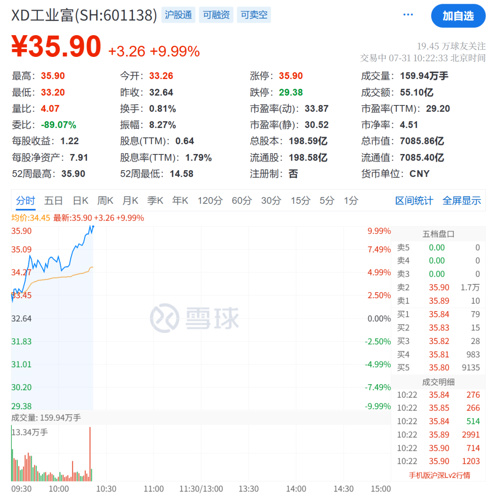Switch to the 60分 interval tab

[x=242, y=201]
